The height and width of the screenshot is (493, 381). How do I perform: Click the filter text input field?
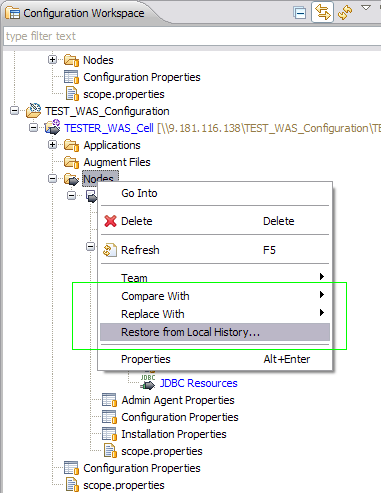coord(192,36)
